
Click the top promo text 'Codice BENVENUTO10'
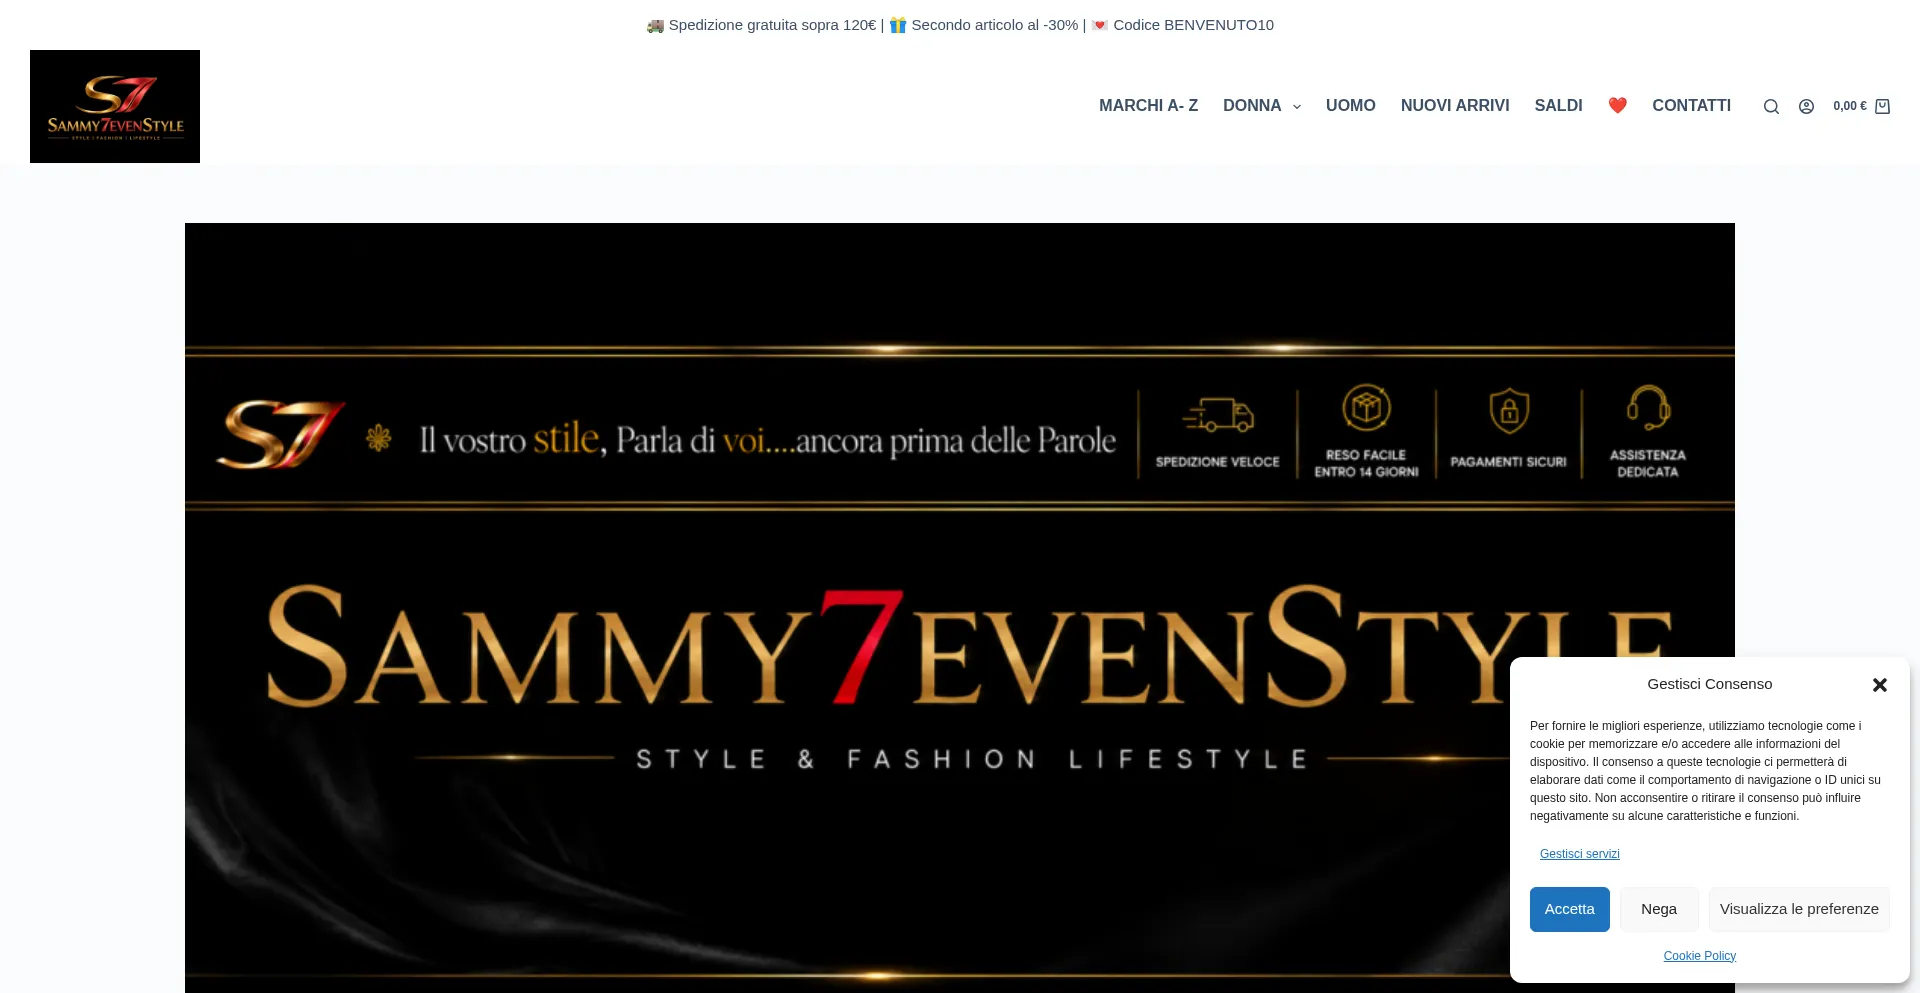click(1193, 25)
